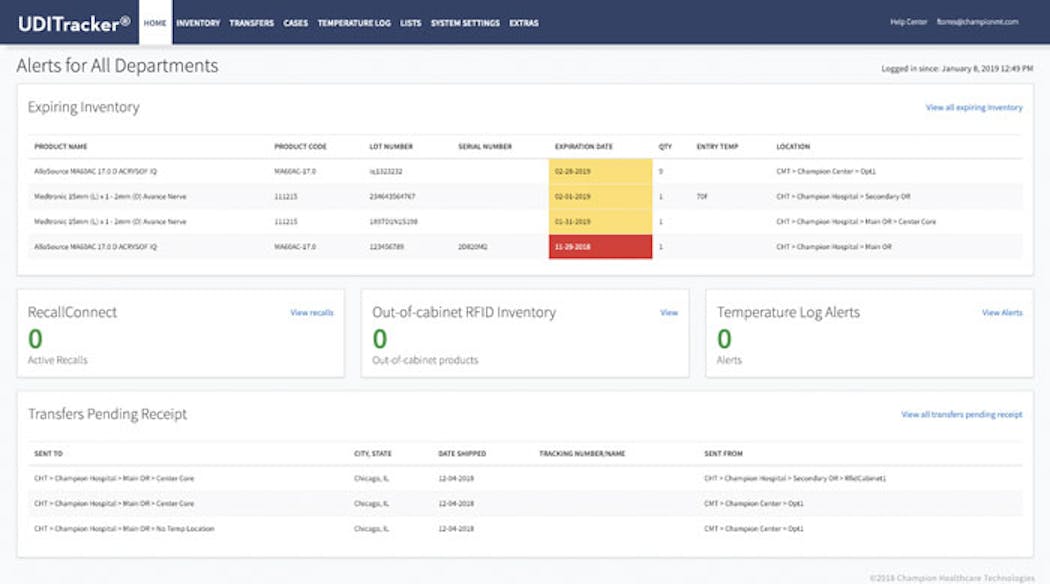
Task: Open the Cases menu item
Action: click(295, 23)
